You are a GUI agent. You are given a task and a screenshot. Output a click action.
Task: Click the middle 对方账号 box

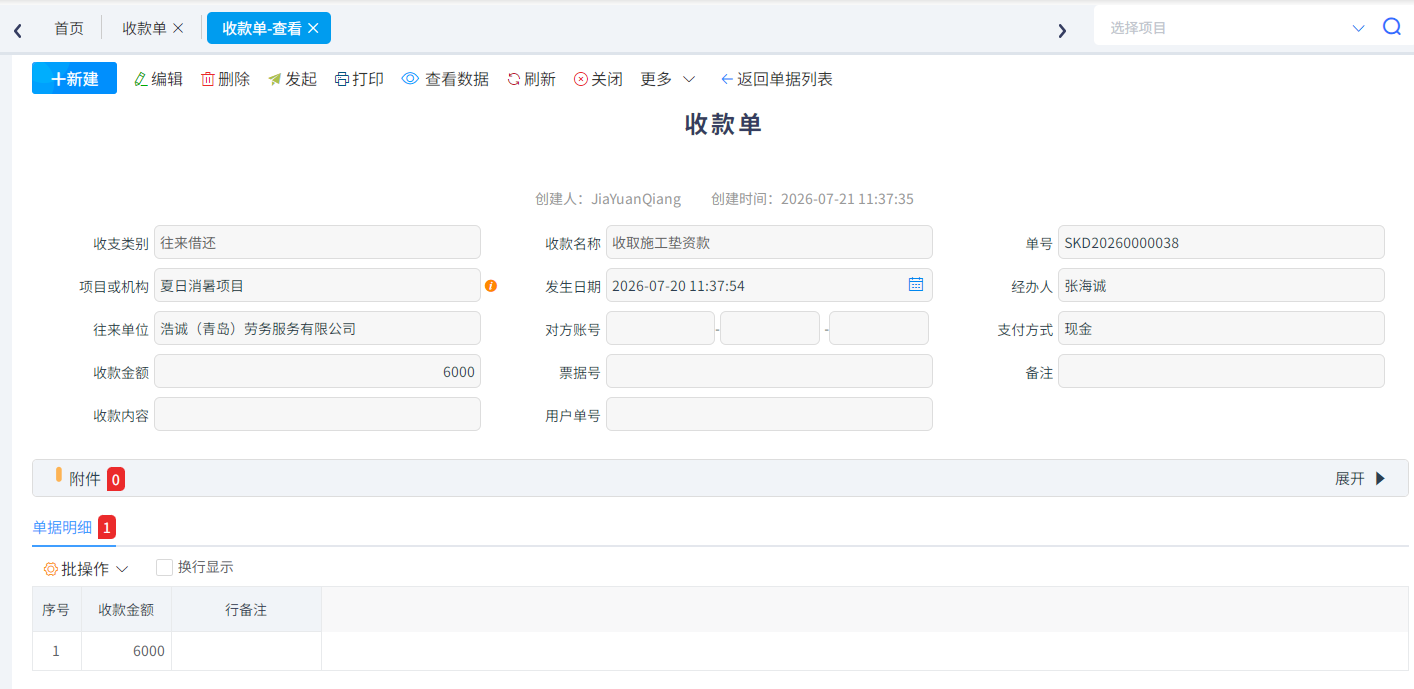770,328
